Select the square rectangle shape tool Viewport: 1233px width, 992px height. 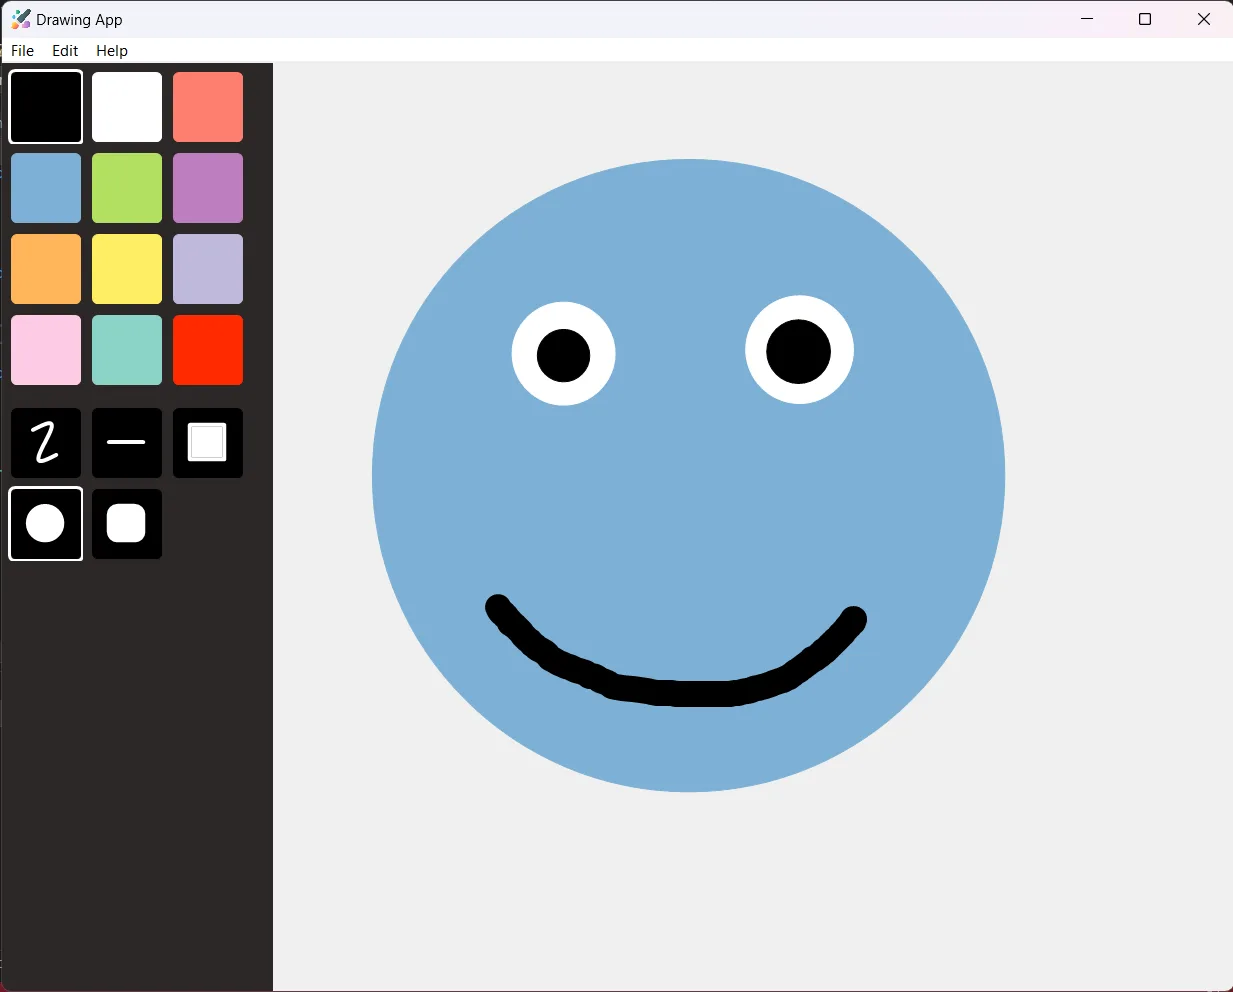coord(208,442)
